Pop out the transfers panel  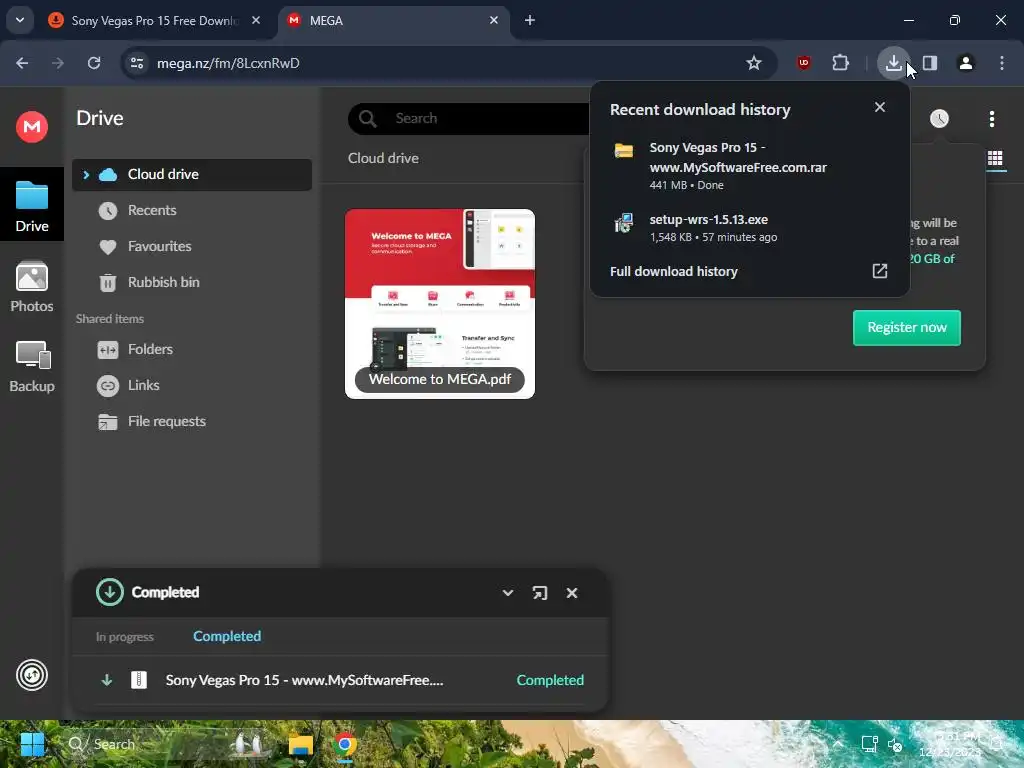(x=539, y=593)
